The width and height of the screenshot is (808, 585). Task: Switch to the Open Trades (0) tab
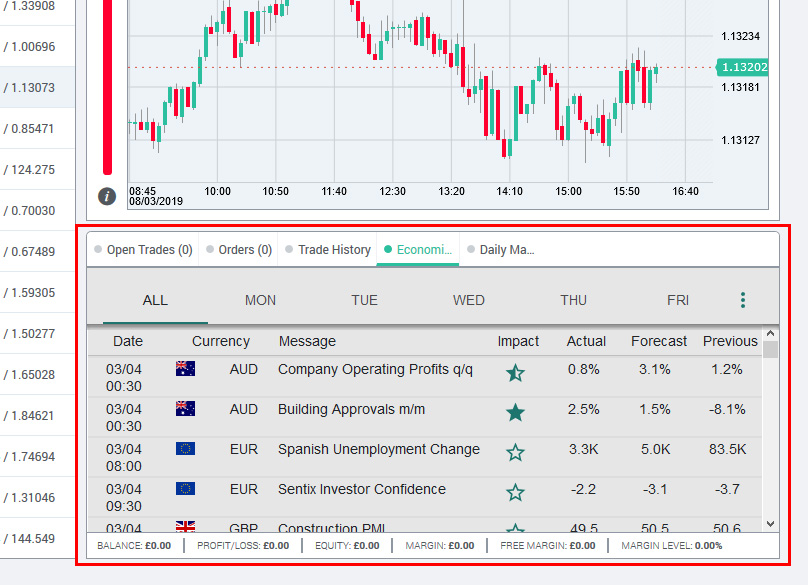coord(143,250)
